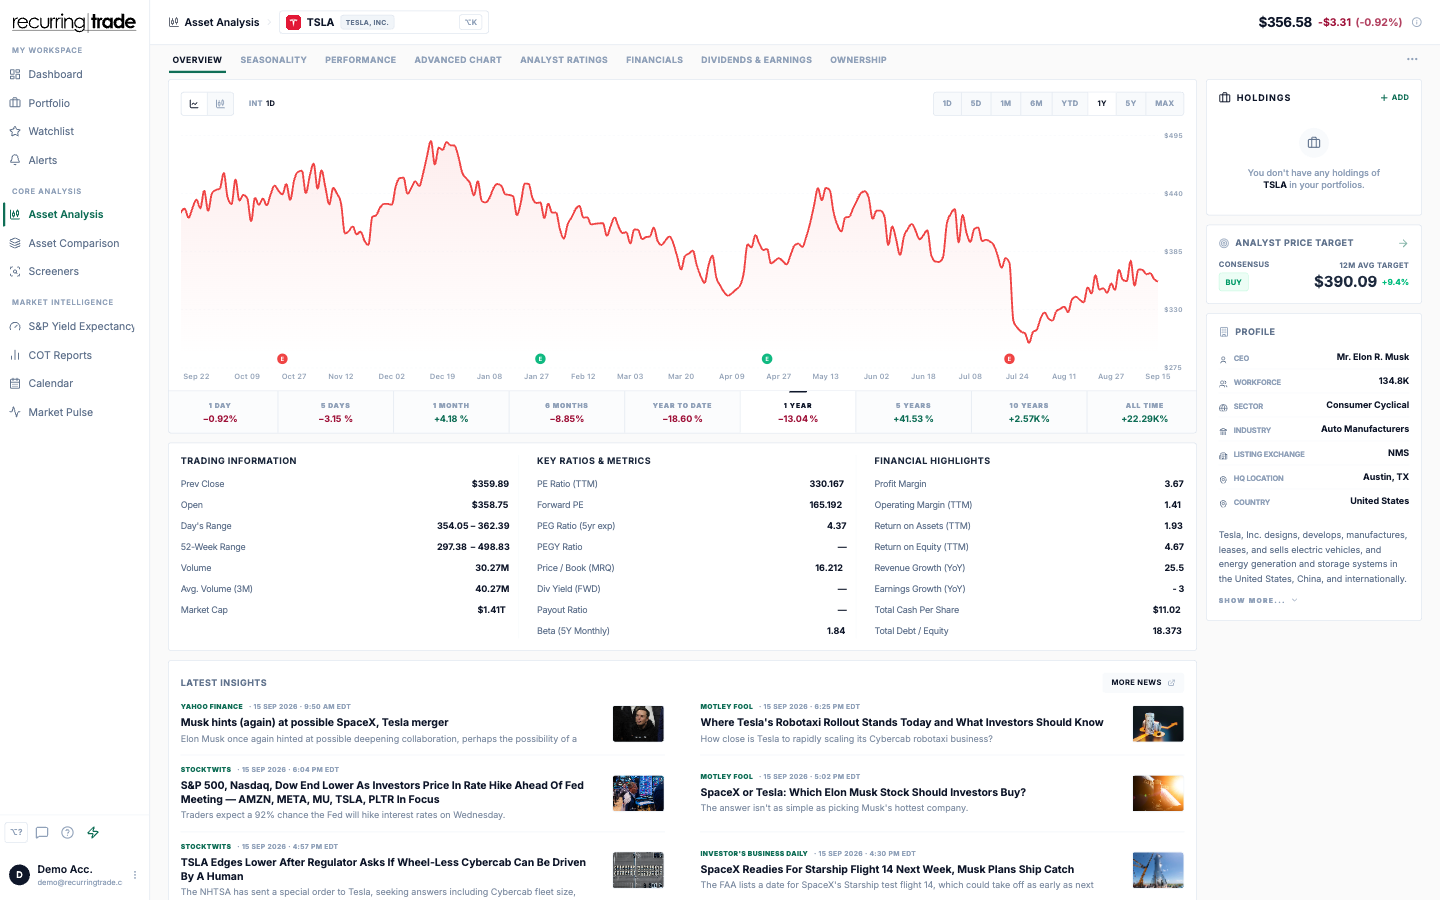The height and width of the screenshot is (900, 1440).
Task: Open the Calendar sidebar item
Action: coord(50,383)
